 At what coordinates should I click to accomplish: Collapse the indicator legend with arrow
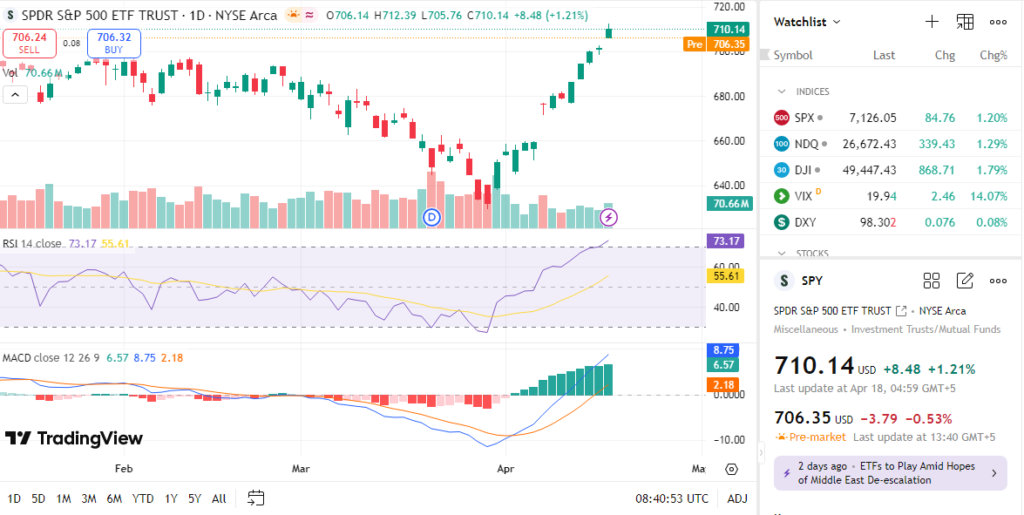point(15,95)
